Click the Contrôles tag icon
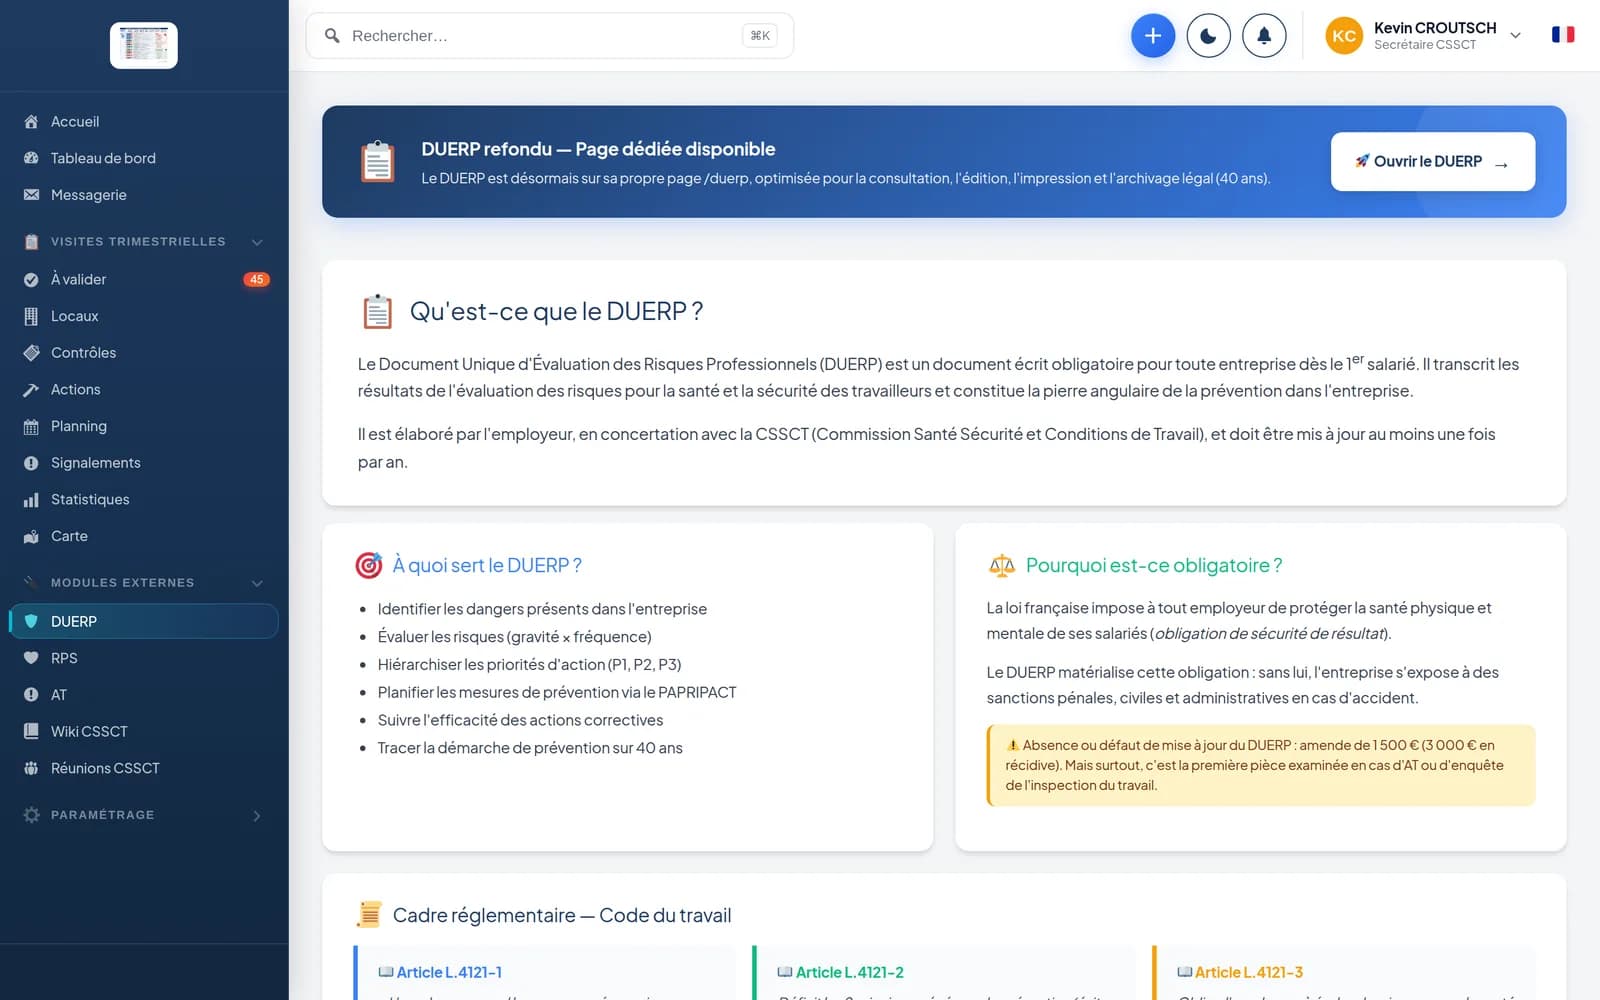Image resolution: width=1600 pixels, height=1000 pixels. pos(31,353)
